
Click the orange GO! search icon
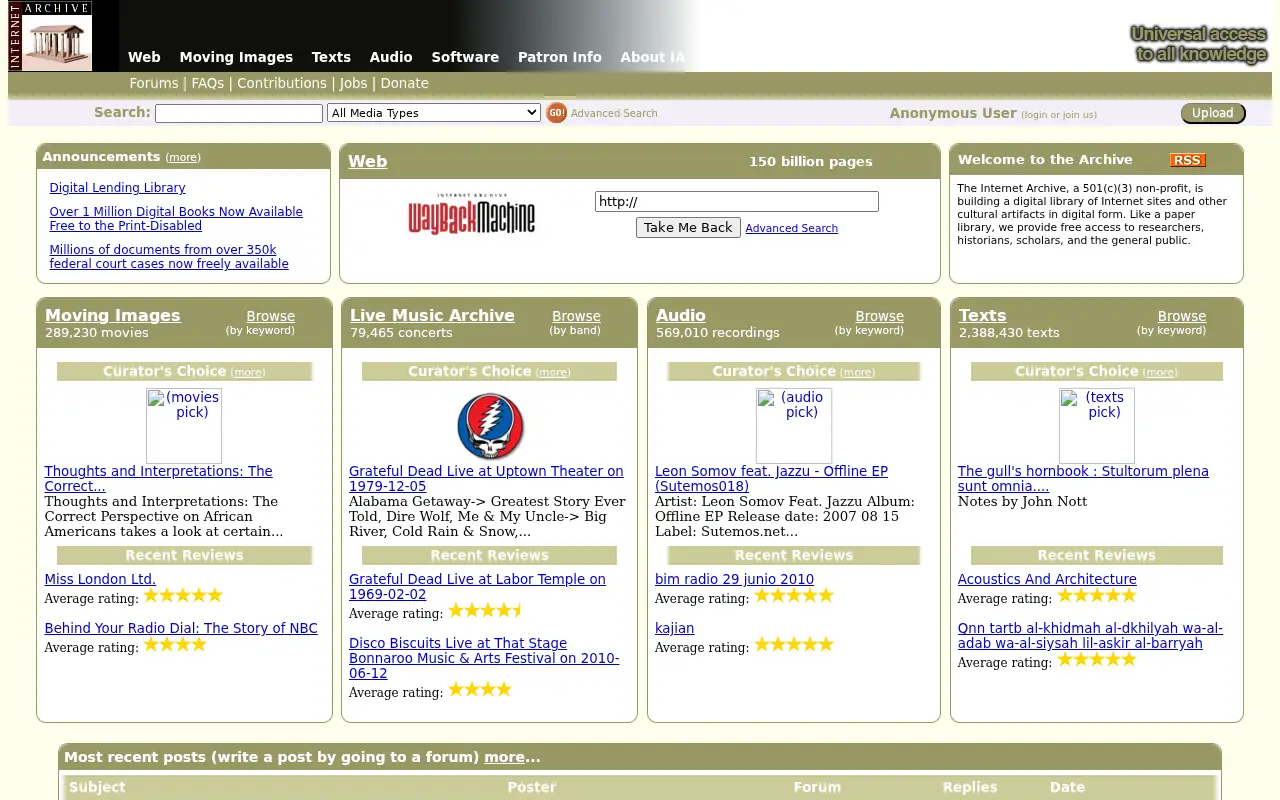coord(556,113)
